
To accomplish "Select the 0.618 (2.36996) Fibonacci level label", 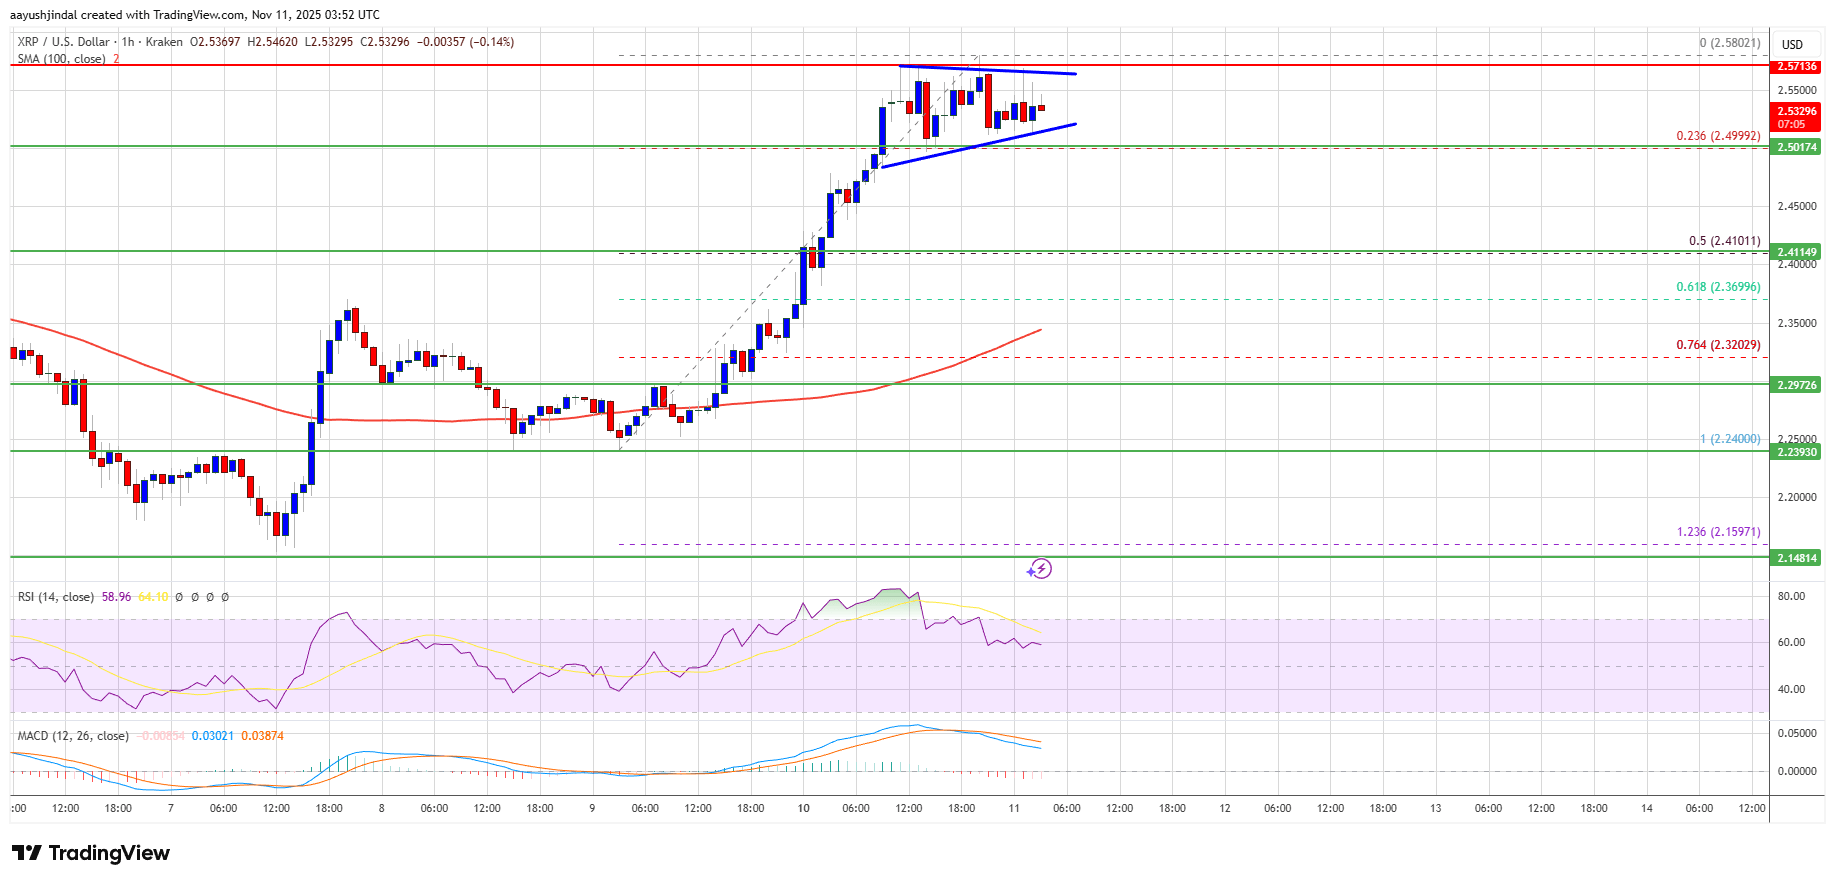I will [1718, 287].
